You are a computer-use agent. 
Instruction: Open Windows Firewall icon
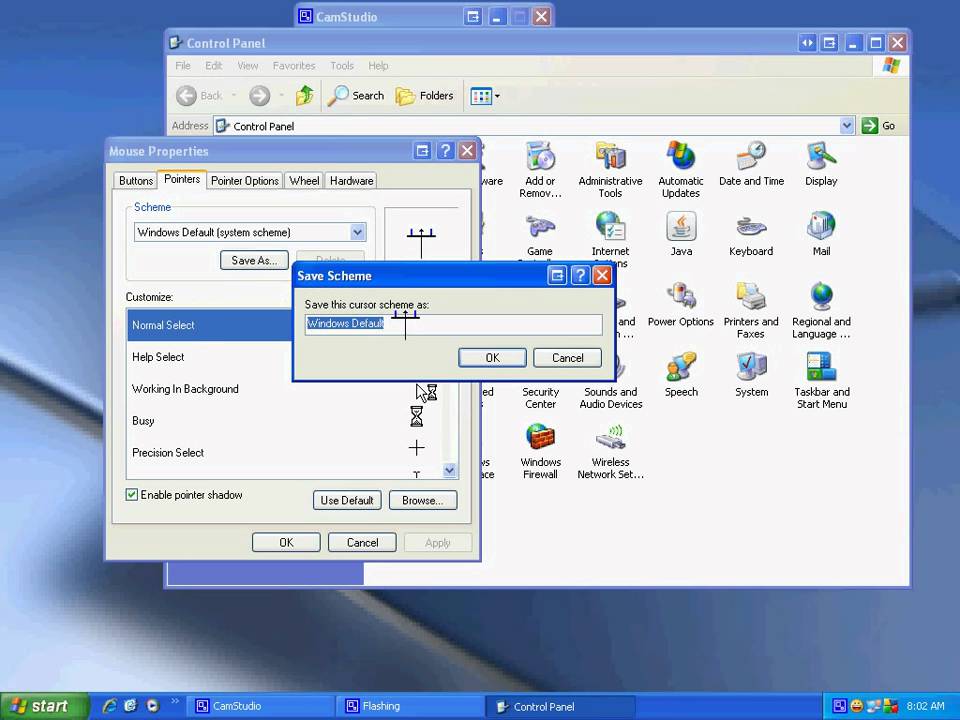tap(540, 451)
